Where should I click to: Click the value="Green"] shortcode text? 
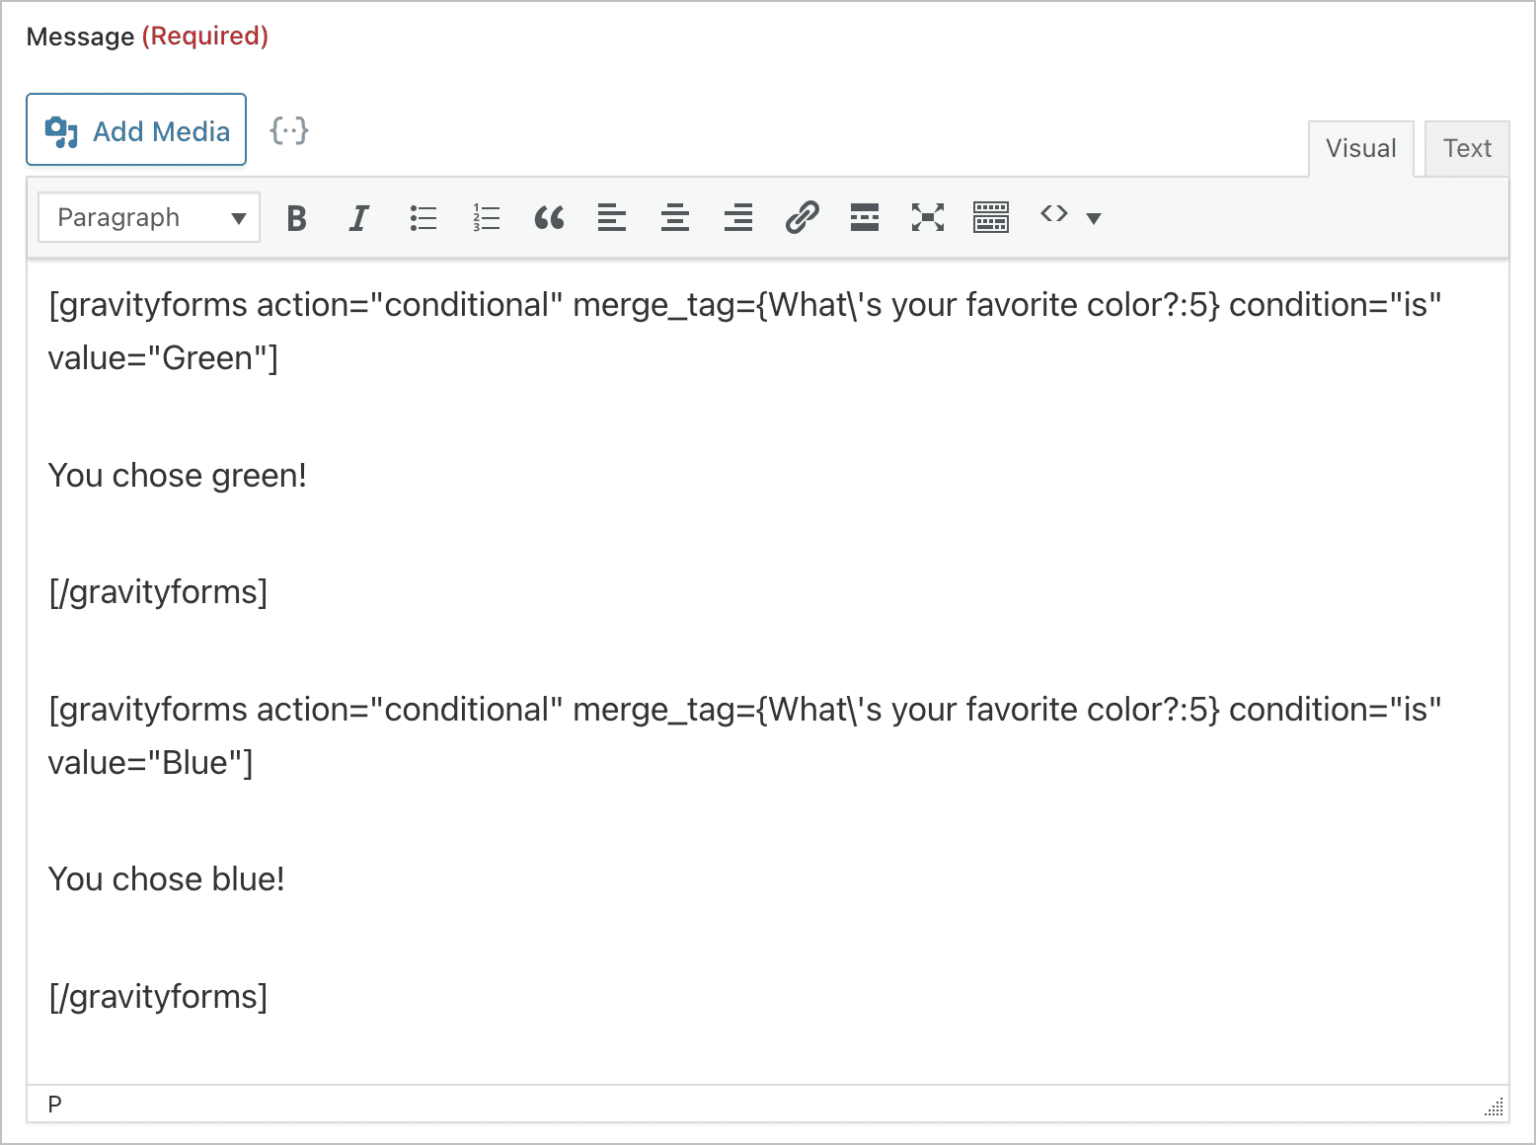pyautogui.click(x=163, y=358)
